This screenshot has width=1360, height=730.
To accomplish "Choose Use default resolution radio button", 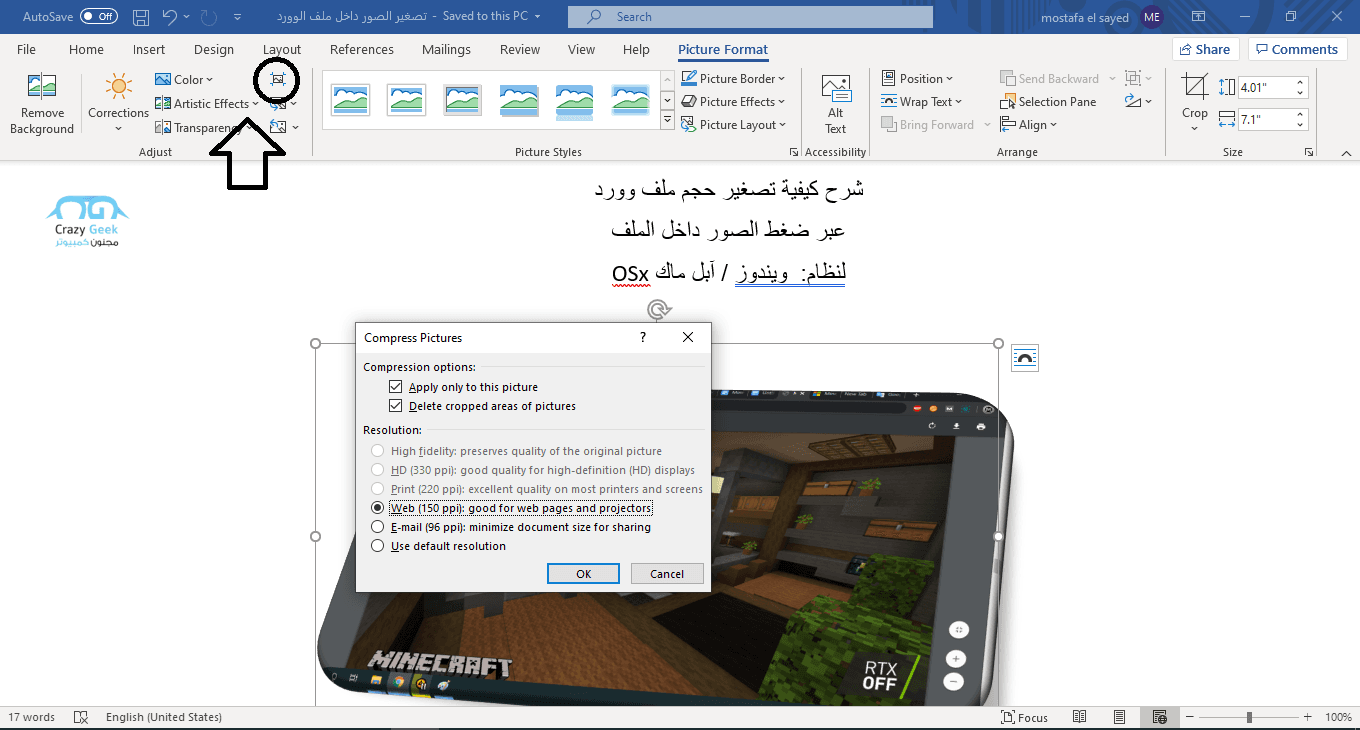I will (377, 546).
